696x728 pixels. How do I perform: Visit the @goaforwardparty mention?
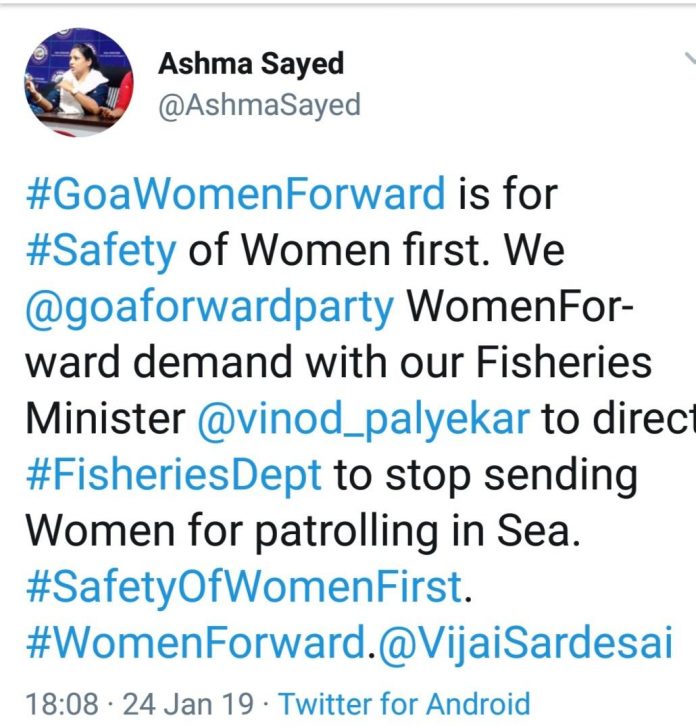[210, 307]
